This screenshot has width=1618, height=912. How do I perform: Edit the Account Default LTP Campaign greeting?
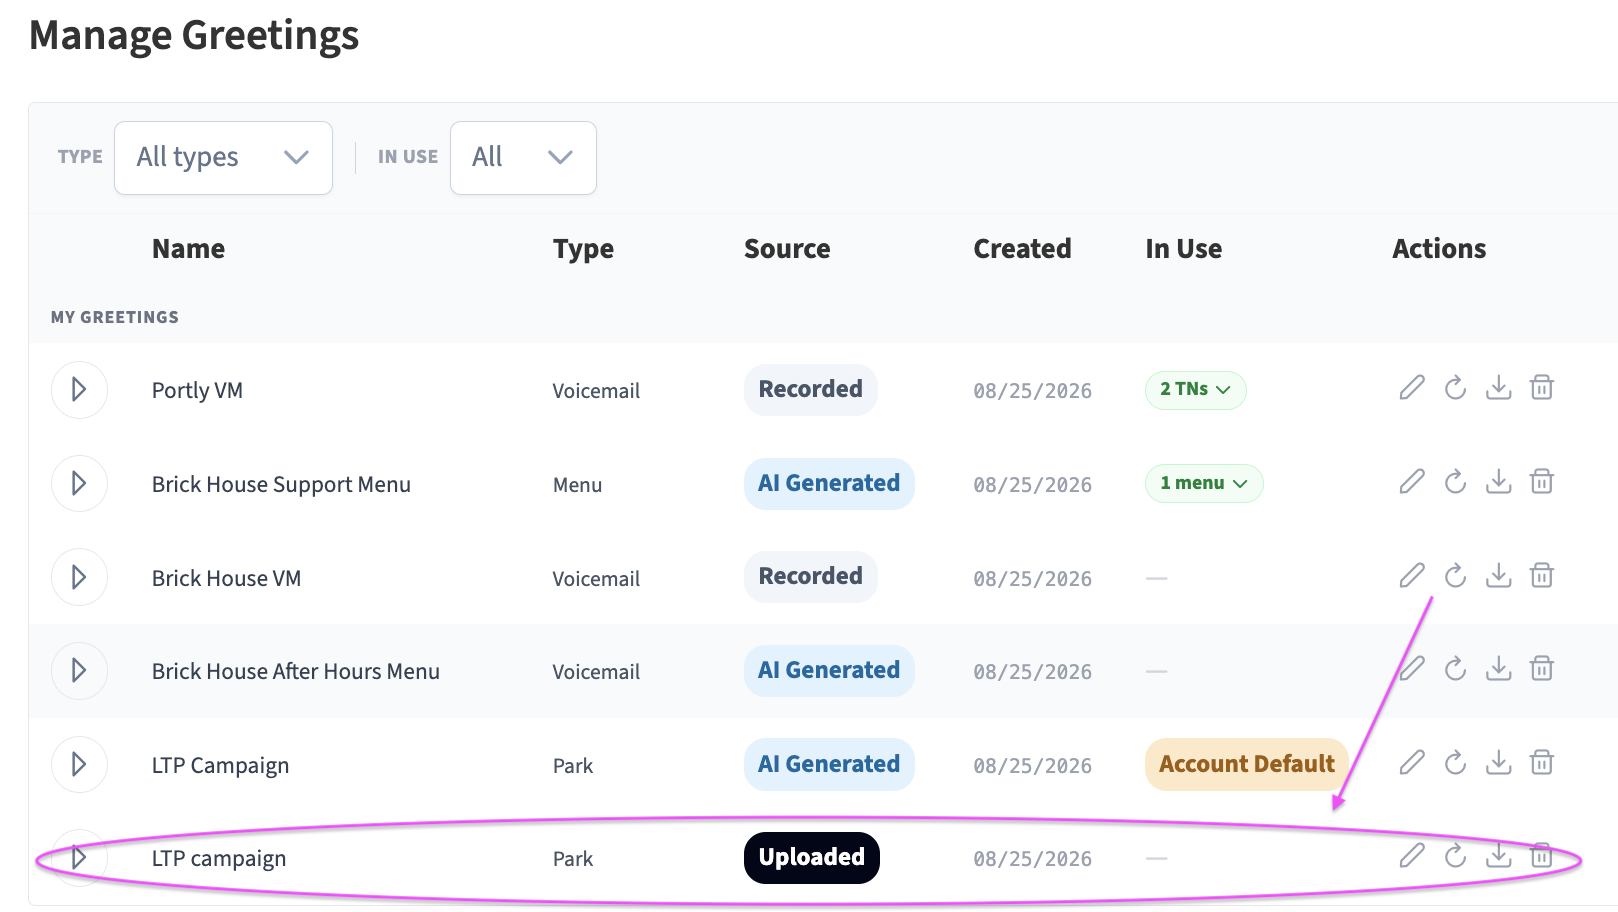(x=1412, y=763)
